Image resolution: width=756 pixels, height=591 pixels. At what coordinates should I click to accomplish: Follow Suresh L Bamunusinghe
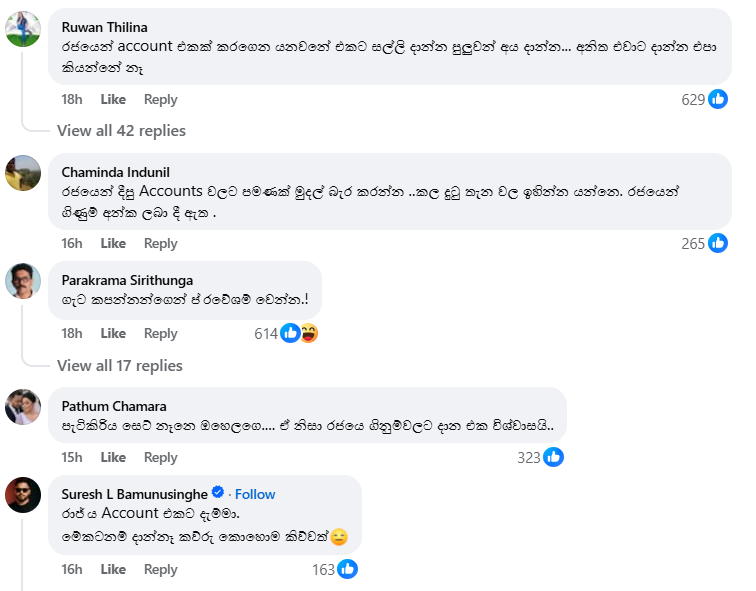255,494
